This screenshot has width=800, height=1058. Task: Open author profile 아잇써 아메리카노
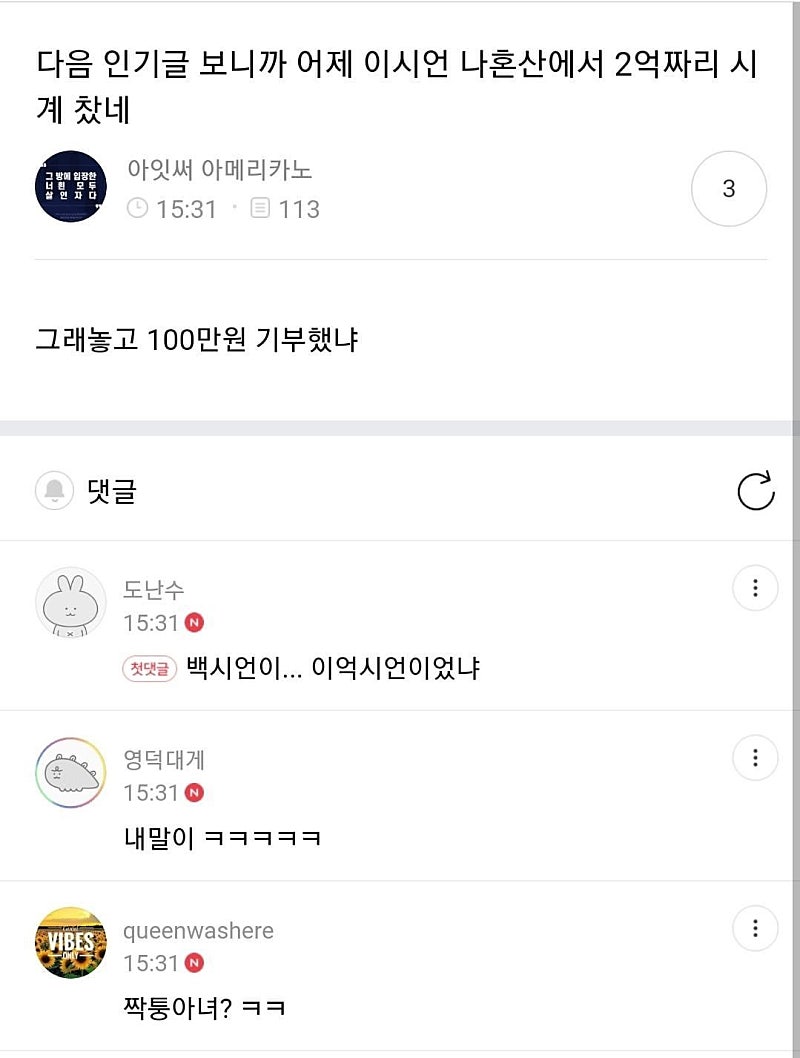click(220, 169)
